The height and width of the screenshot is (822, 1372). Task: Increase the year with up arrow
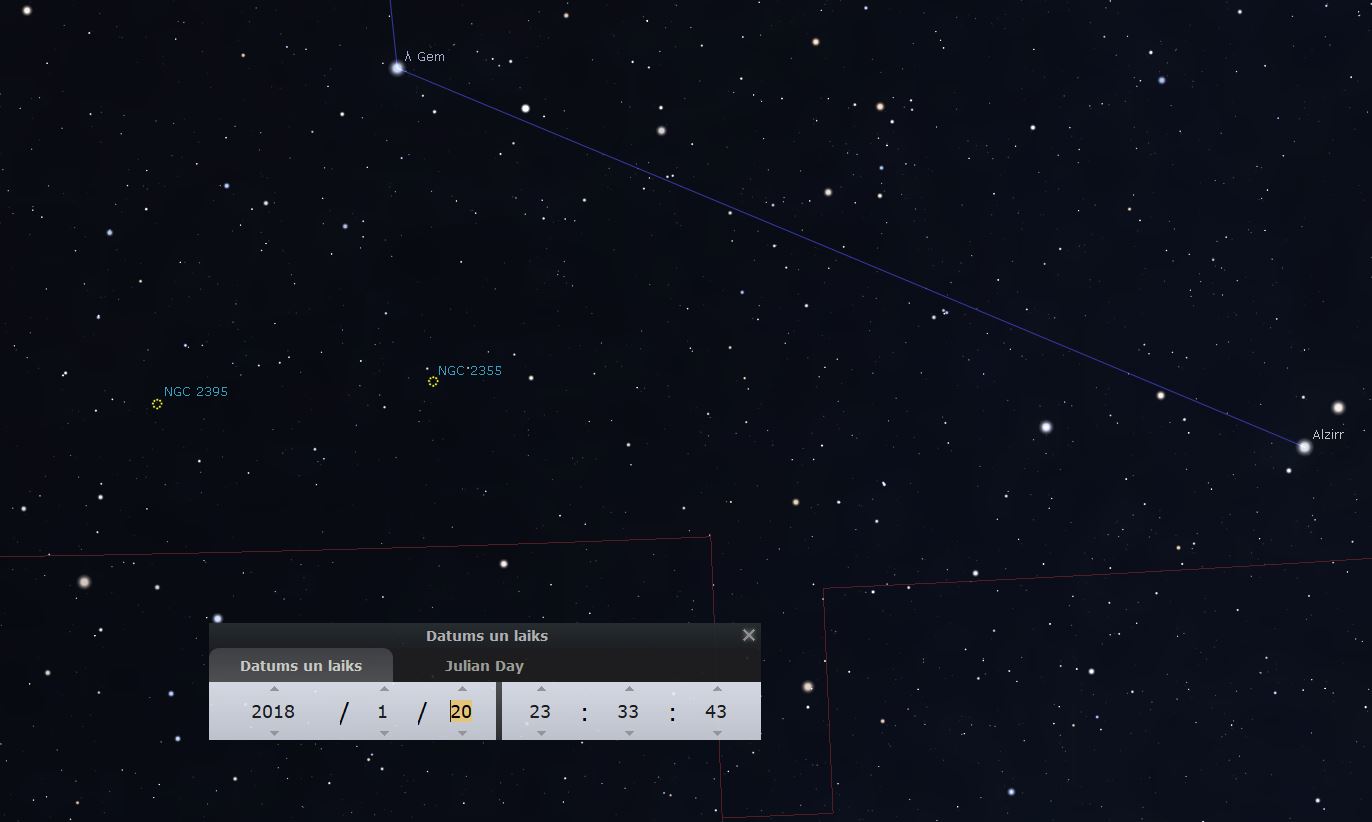tap(274, 689)
